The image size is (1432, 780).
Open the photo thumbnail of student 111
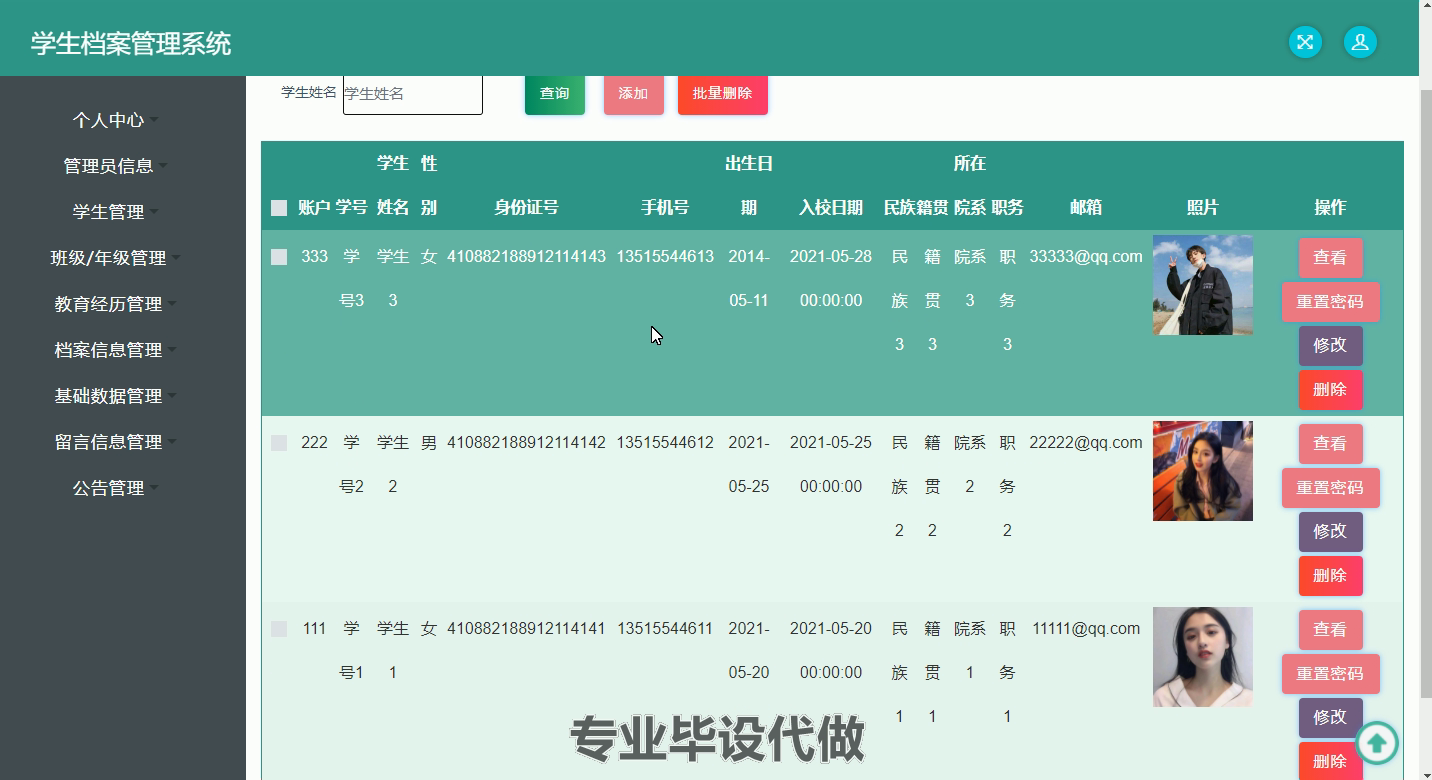pyautogui.click(x=1203, y=657)
